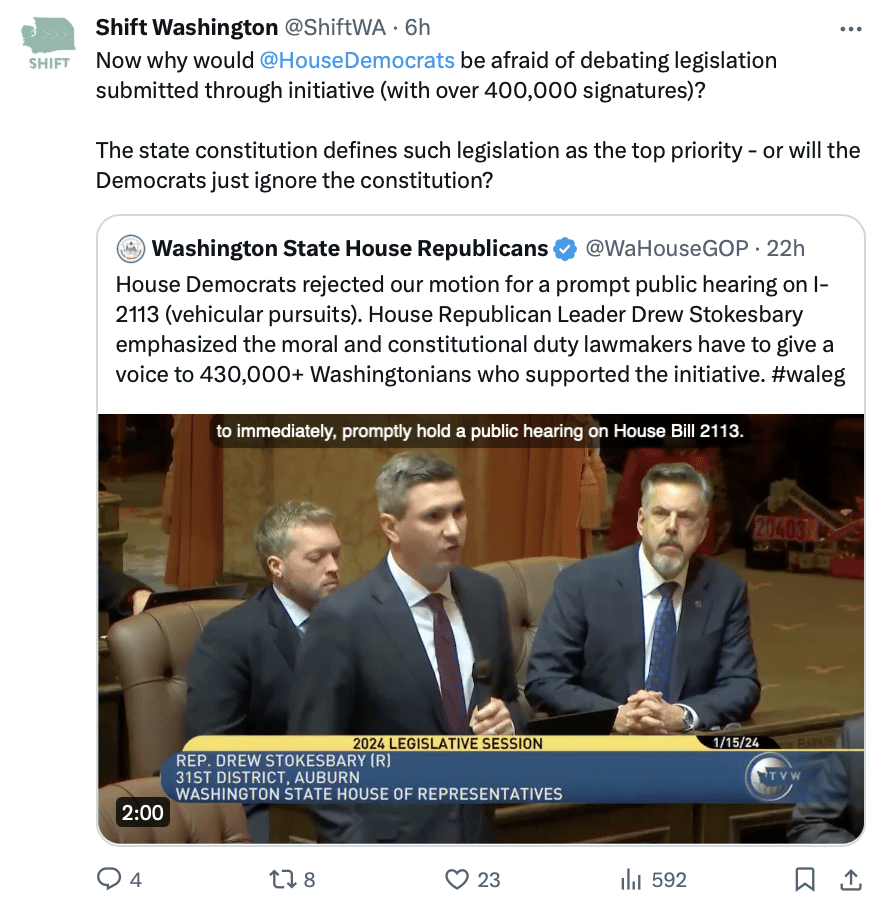Open the share upload icon
872x908 pixels.
click(x=850, y=879)
